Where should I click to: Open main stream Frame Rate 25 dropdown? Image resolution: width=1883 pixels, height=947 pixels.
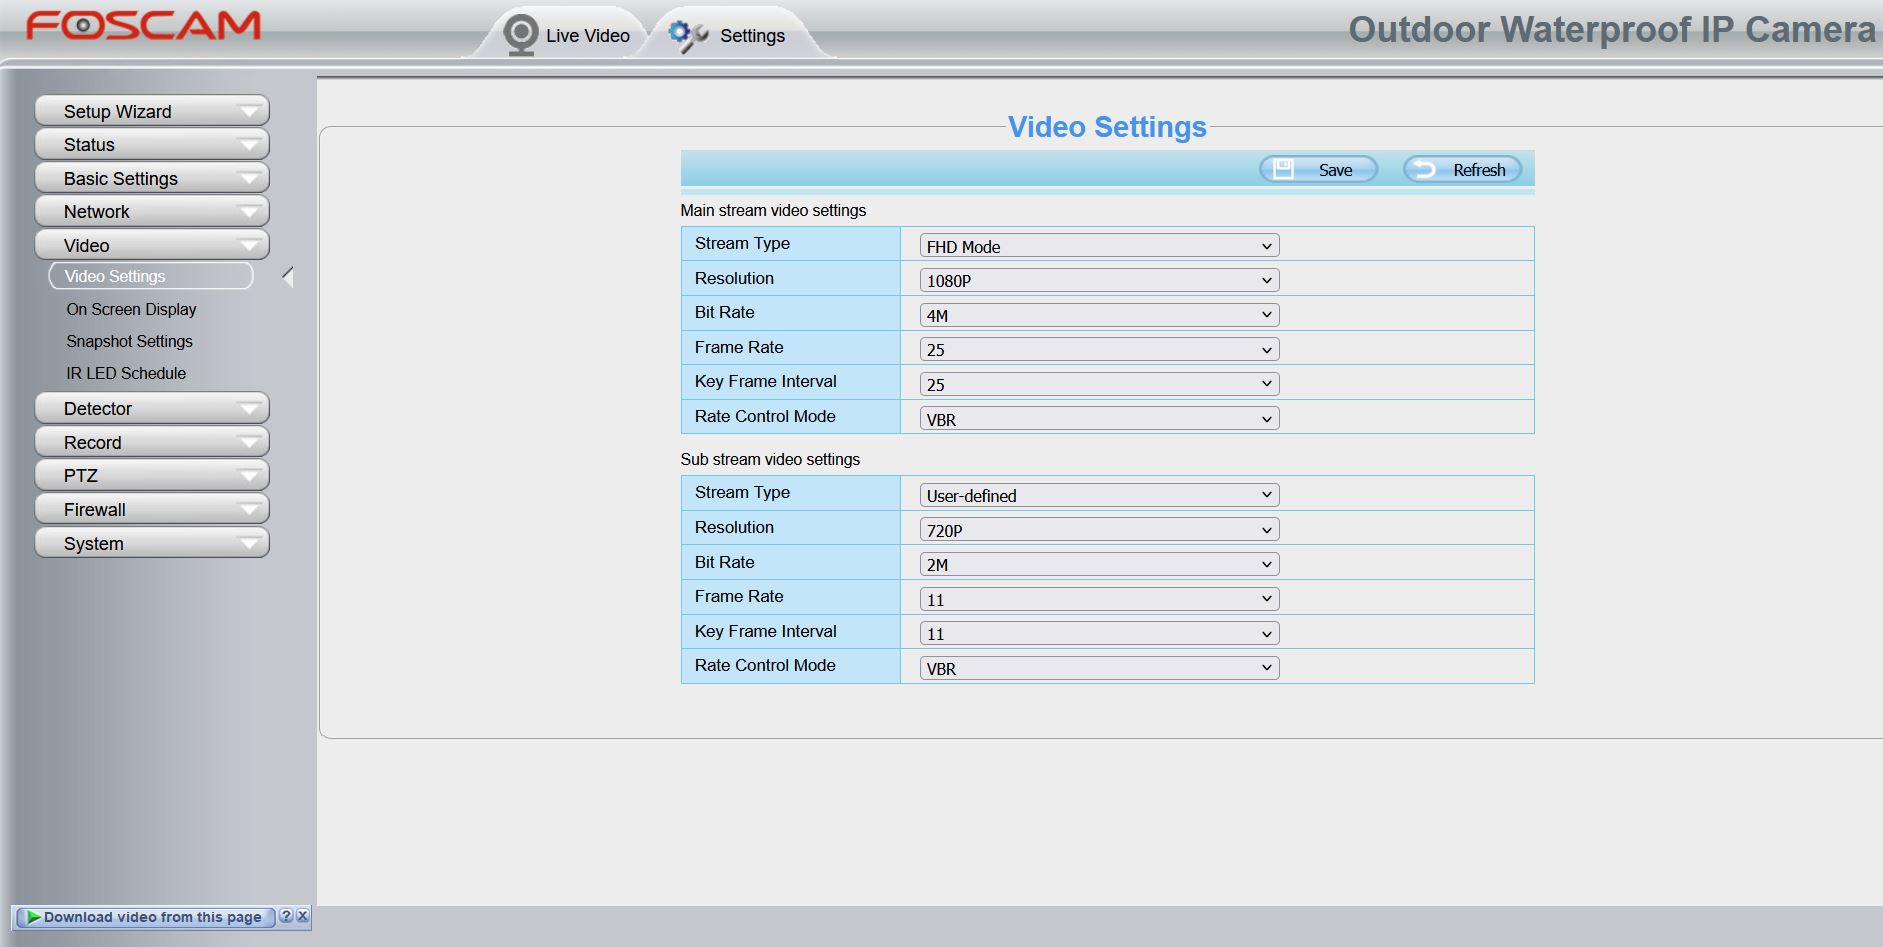click(x=1099, y=349)
